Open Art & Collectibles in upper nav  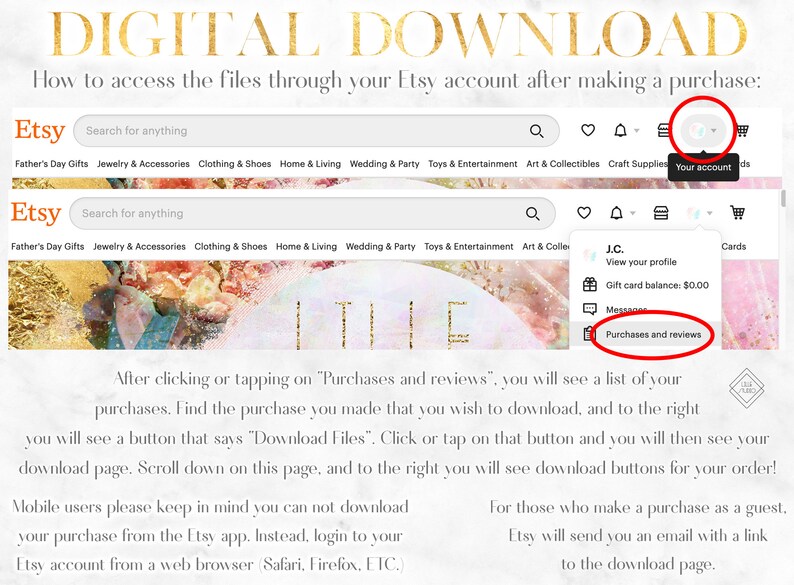coord(563,164)
